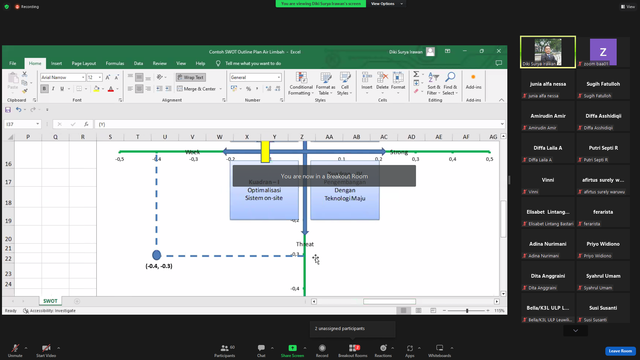The image size is (640, 360).
Task: Toggle Wrap Text in Alignment group
Action: click(191, 77)
